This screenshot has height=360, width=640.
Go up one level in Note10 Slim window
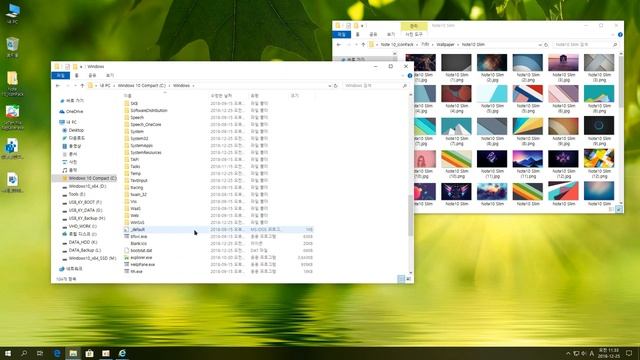pyautogui.click(x=363, y=44)
